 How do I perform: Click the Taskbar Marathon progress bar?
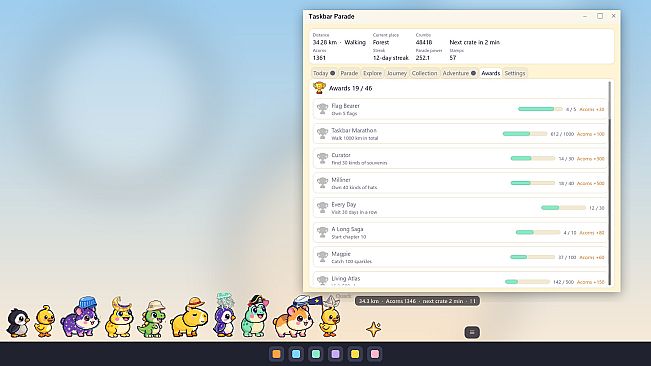(525, 134)
